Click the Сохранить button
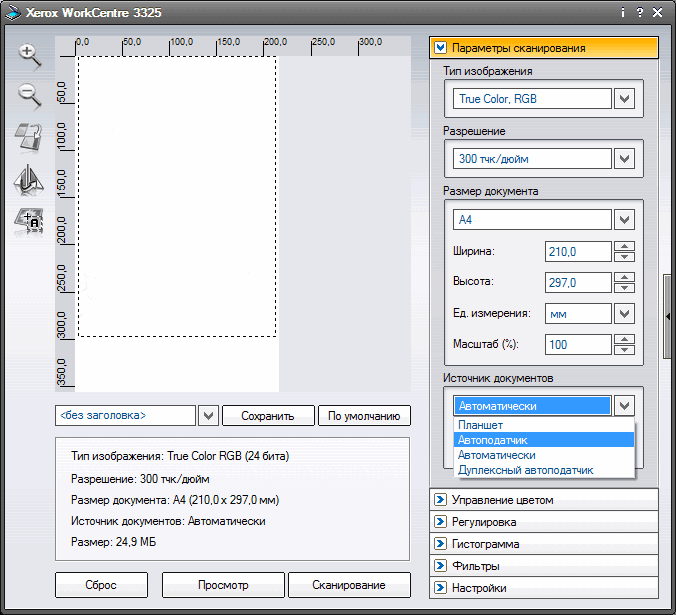Image resolution: width=676 pixels, height=615 pixels. pyautogui.click(x=268, y=415)
